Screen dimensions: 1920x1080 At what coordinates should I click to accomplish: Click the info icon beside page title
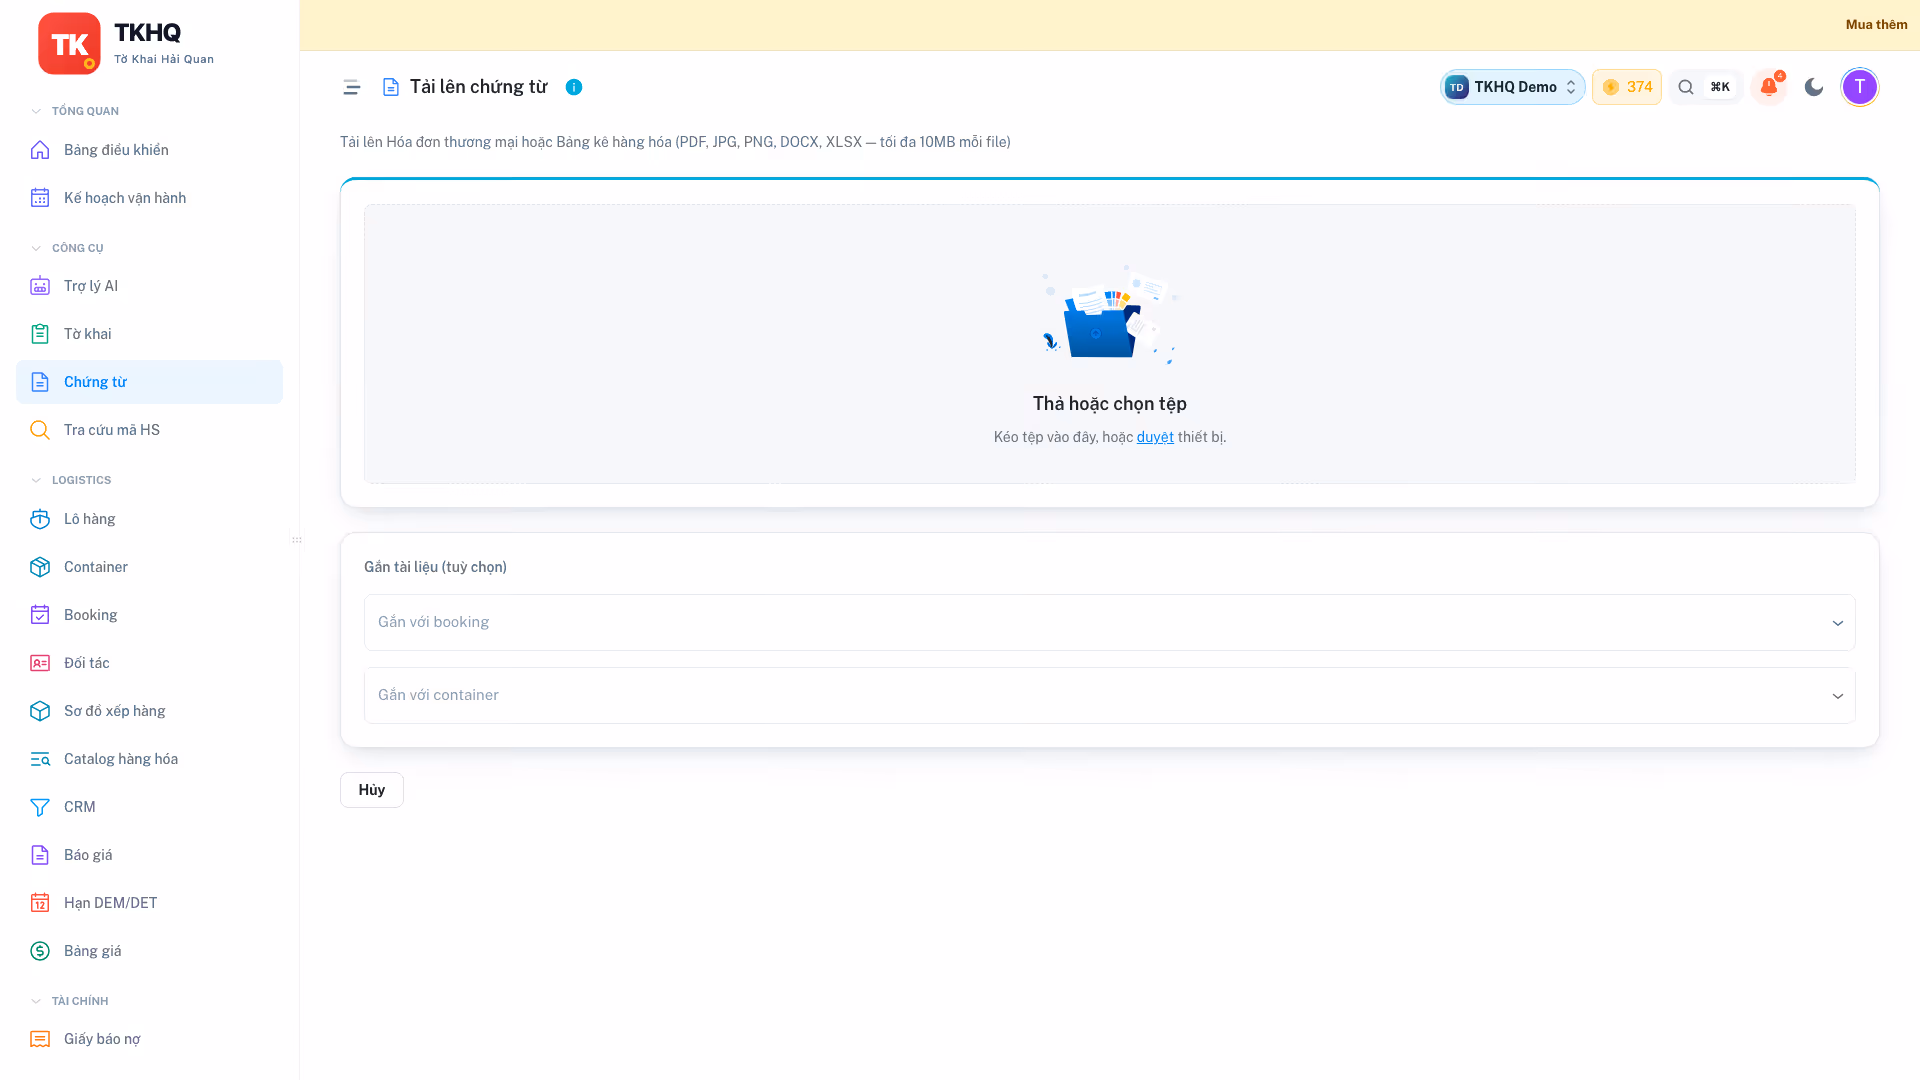[x=574, y=87]
